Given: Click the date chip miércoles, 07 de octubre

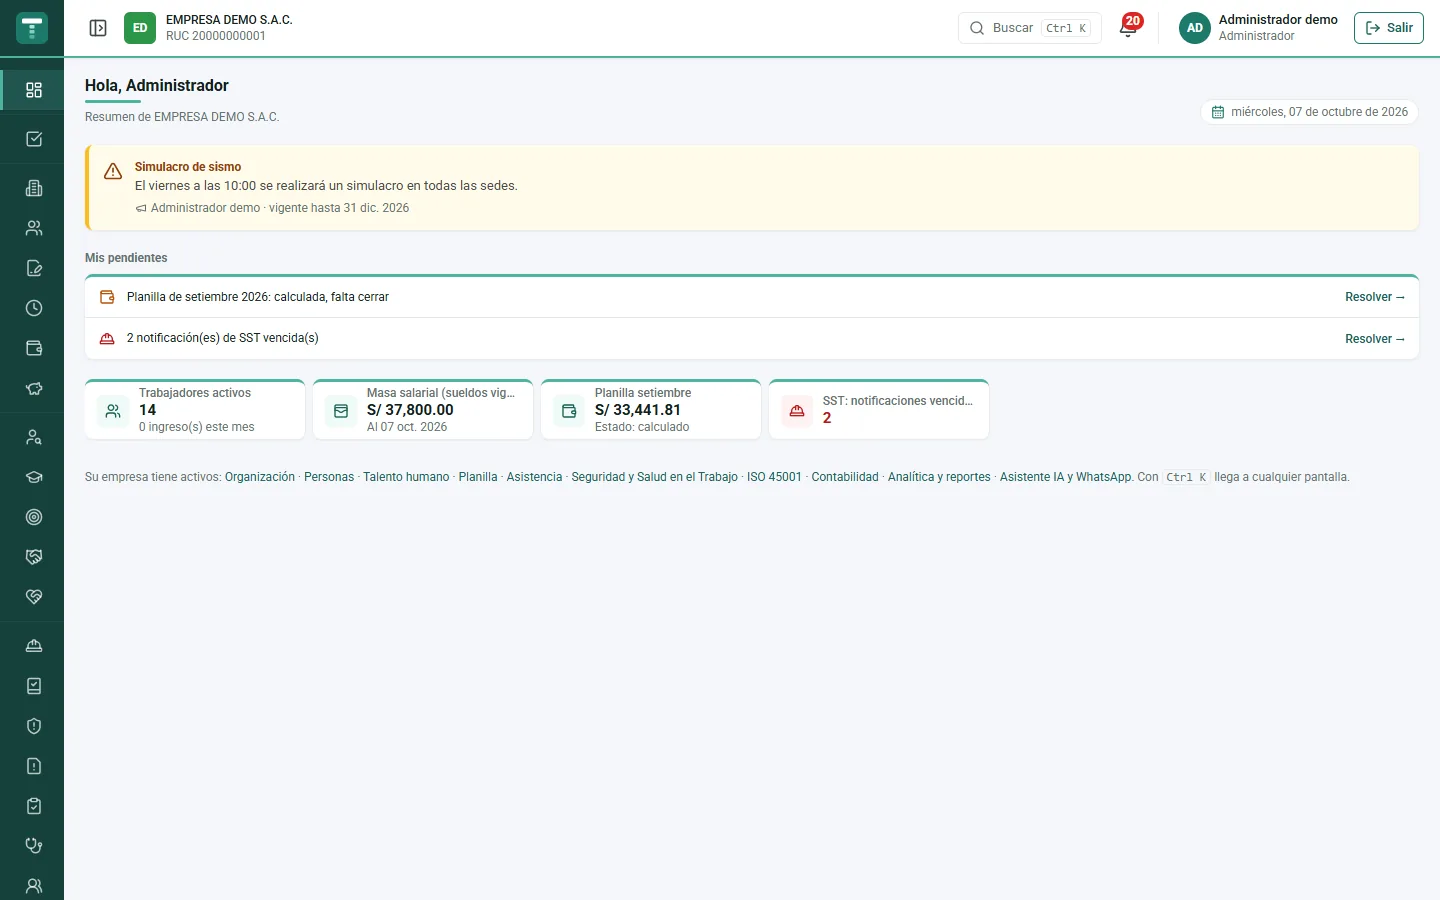Looking at the screenshot, I should (1309, 112).
